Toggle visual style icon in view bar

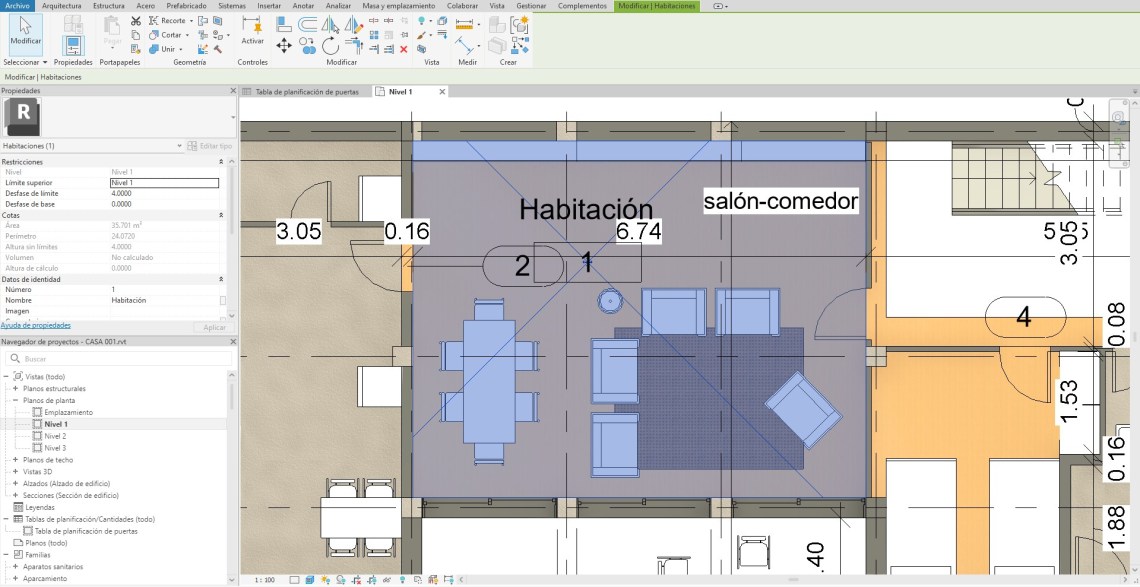click(x=310, y=579)
